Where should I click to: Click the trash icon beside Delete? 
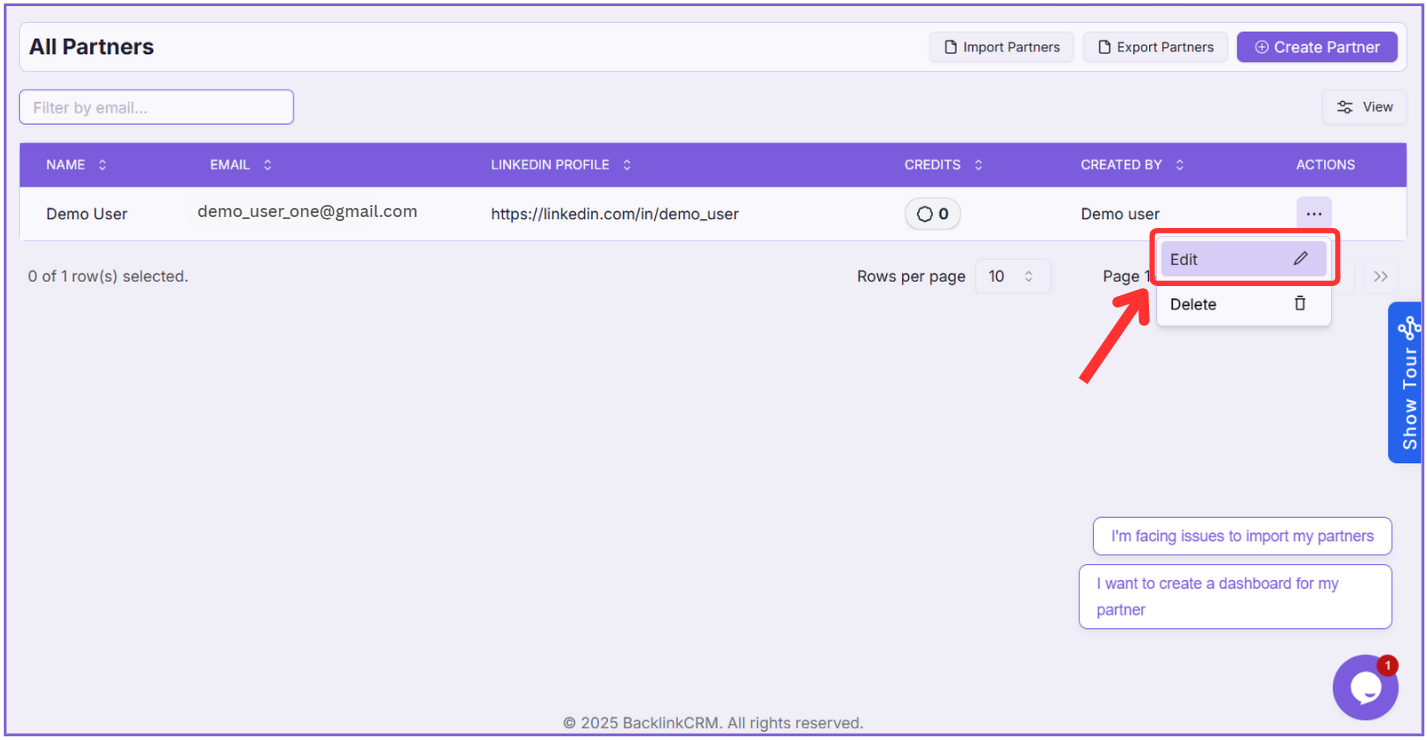pos(1300,304)
